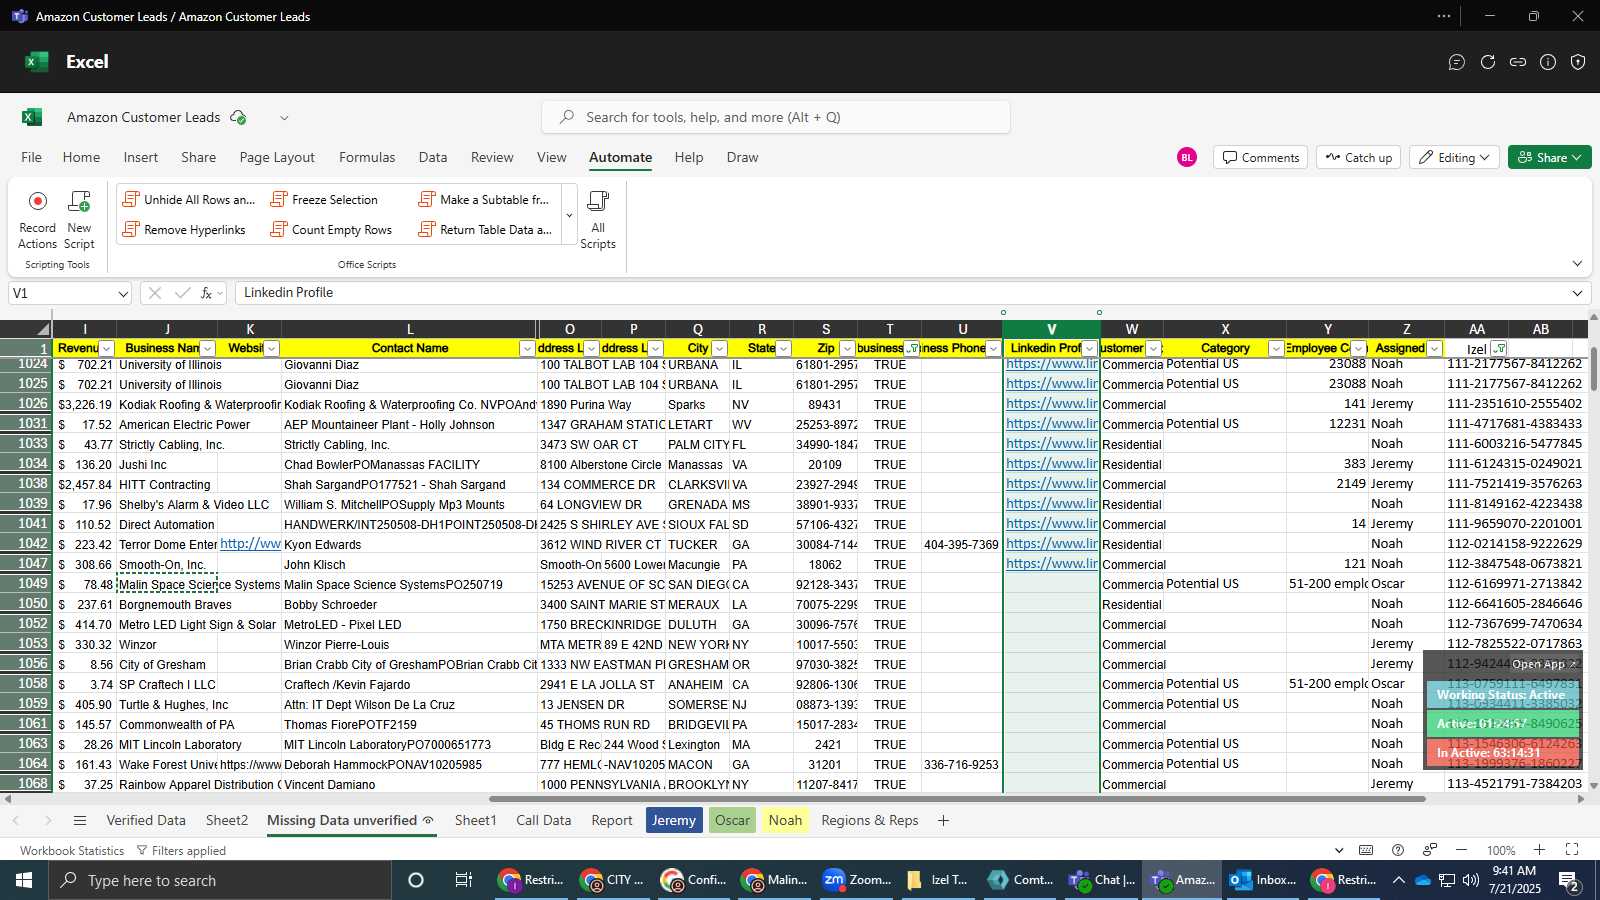This screenshot has height=900, width=1600.
Task: Run the Make a Subtable script
Action: [x=484, y=200]
